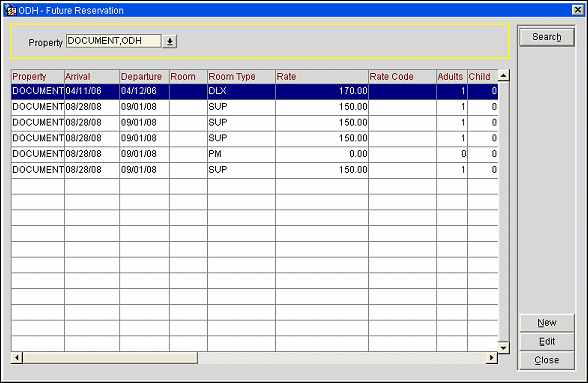588x383 pixels.
Task: Click the Property input field
Action: (114, 41)
